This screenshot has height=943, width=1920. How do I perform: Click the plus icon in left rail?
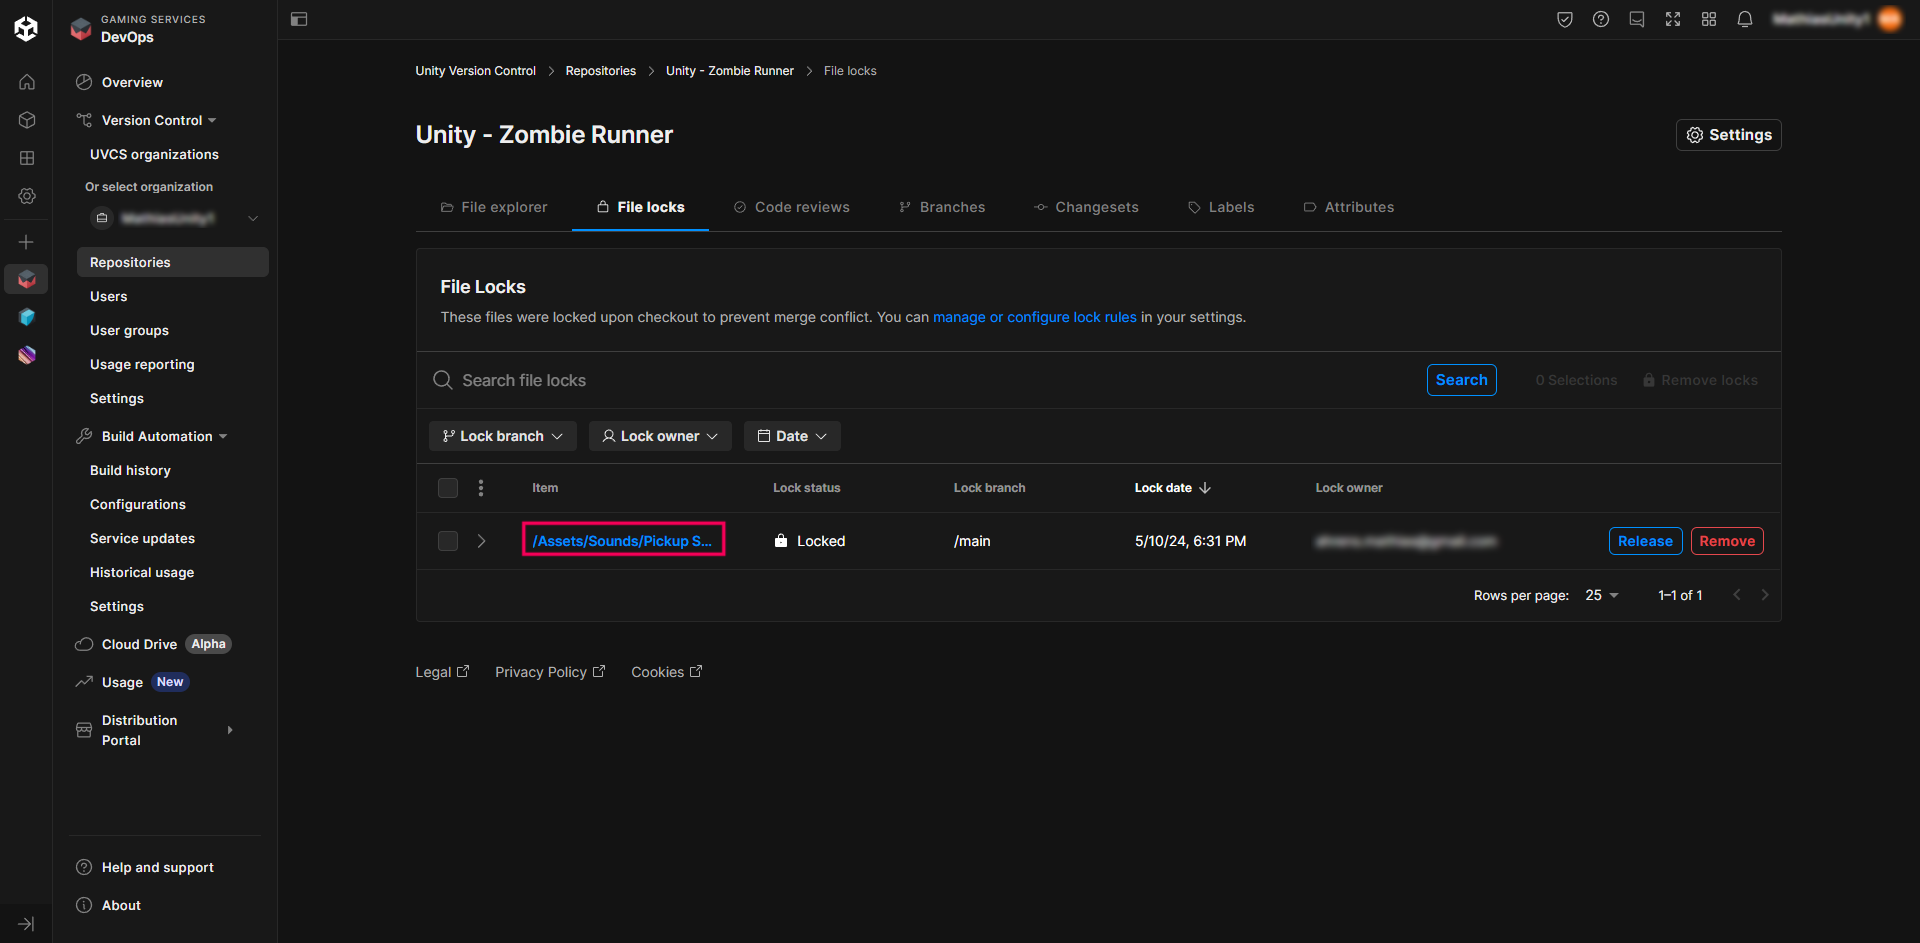point(27,242)
